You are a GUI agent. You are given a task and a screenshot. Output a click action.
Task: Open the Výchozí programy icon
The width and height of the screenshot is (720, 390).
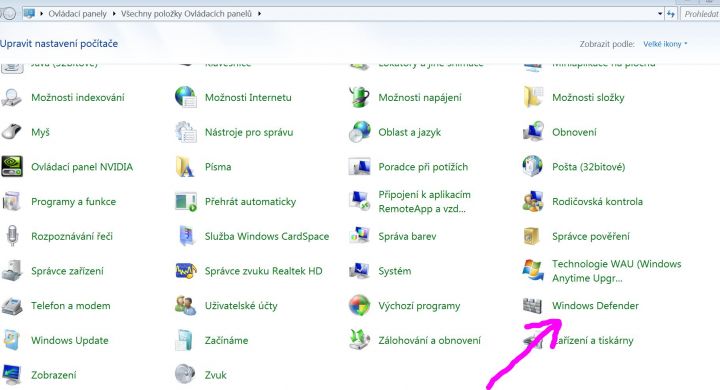pyautogui.click(x=360, y=305)
